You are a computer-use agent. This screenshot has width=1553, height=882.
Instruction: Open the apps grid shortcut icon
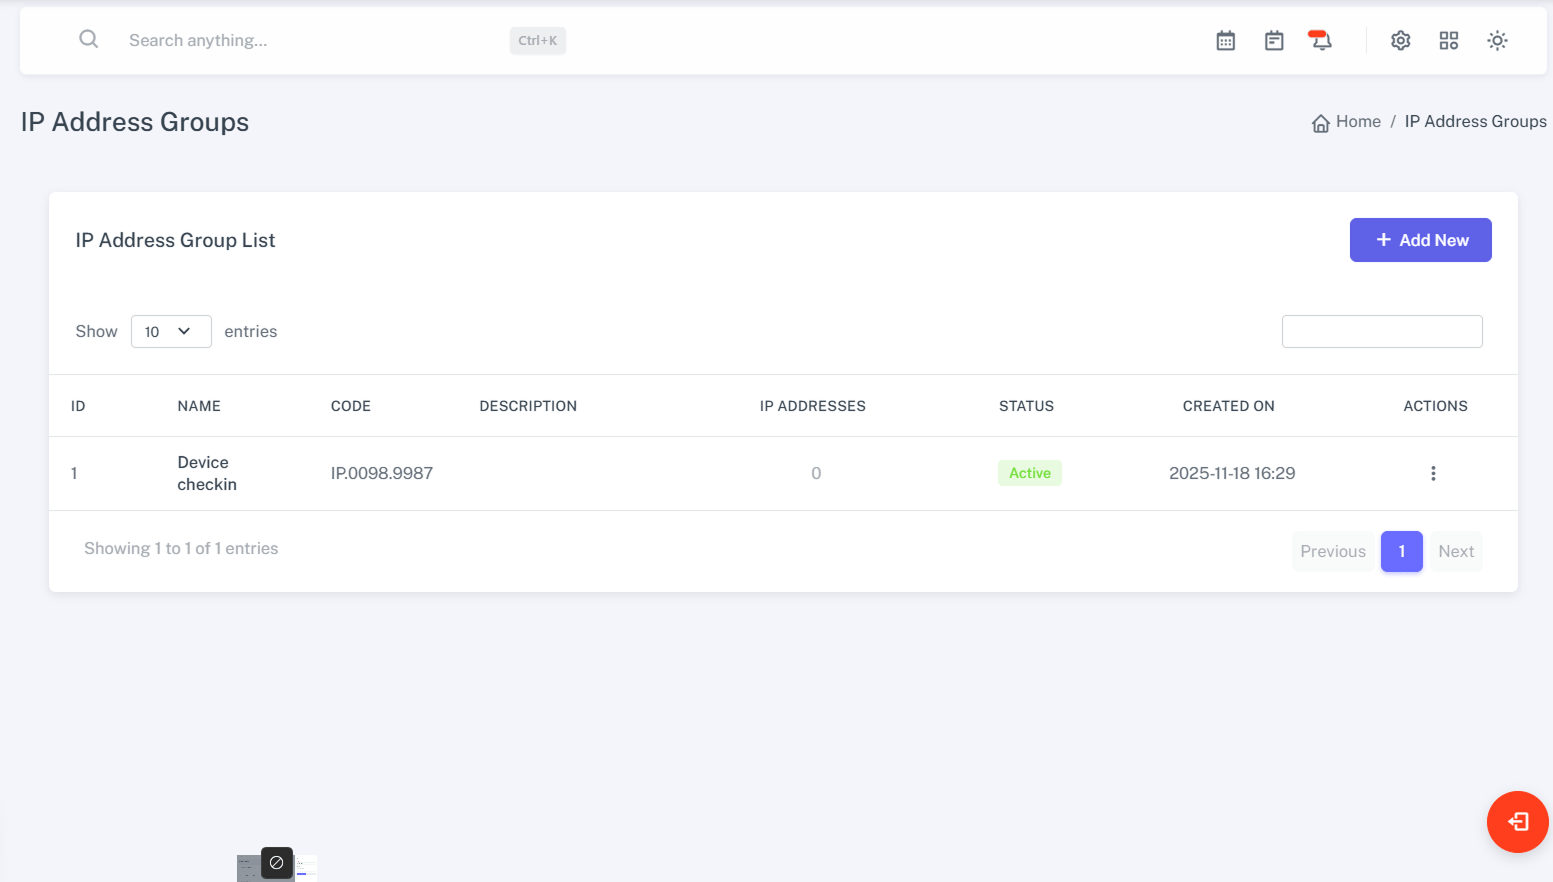point(1448,41)
